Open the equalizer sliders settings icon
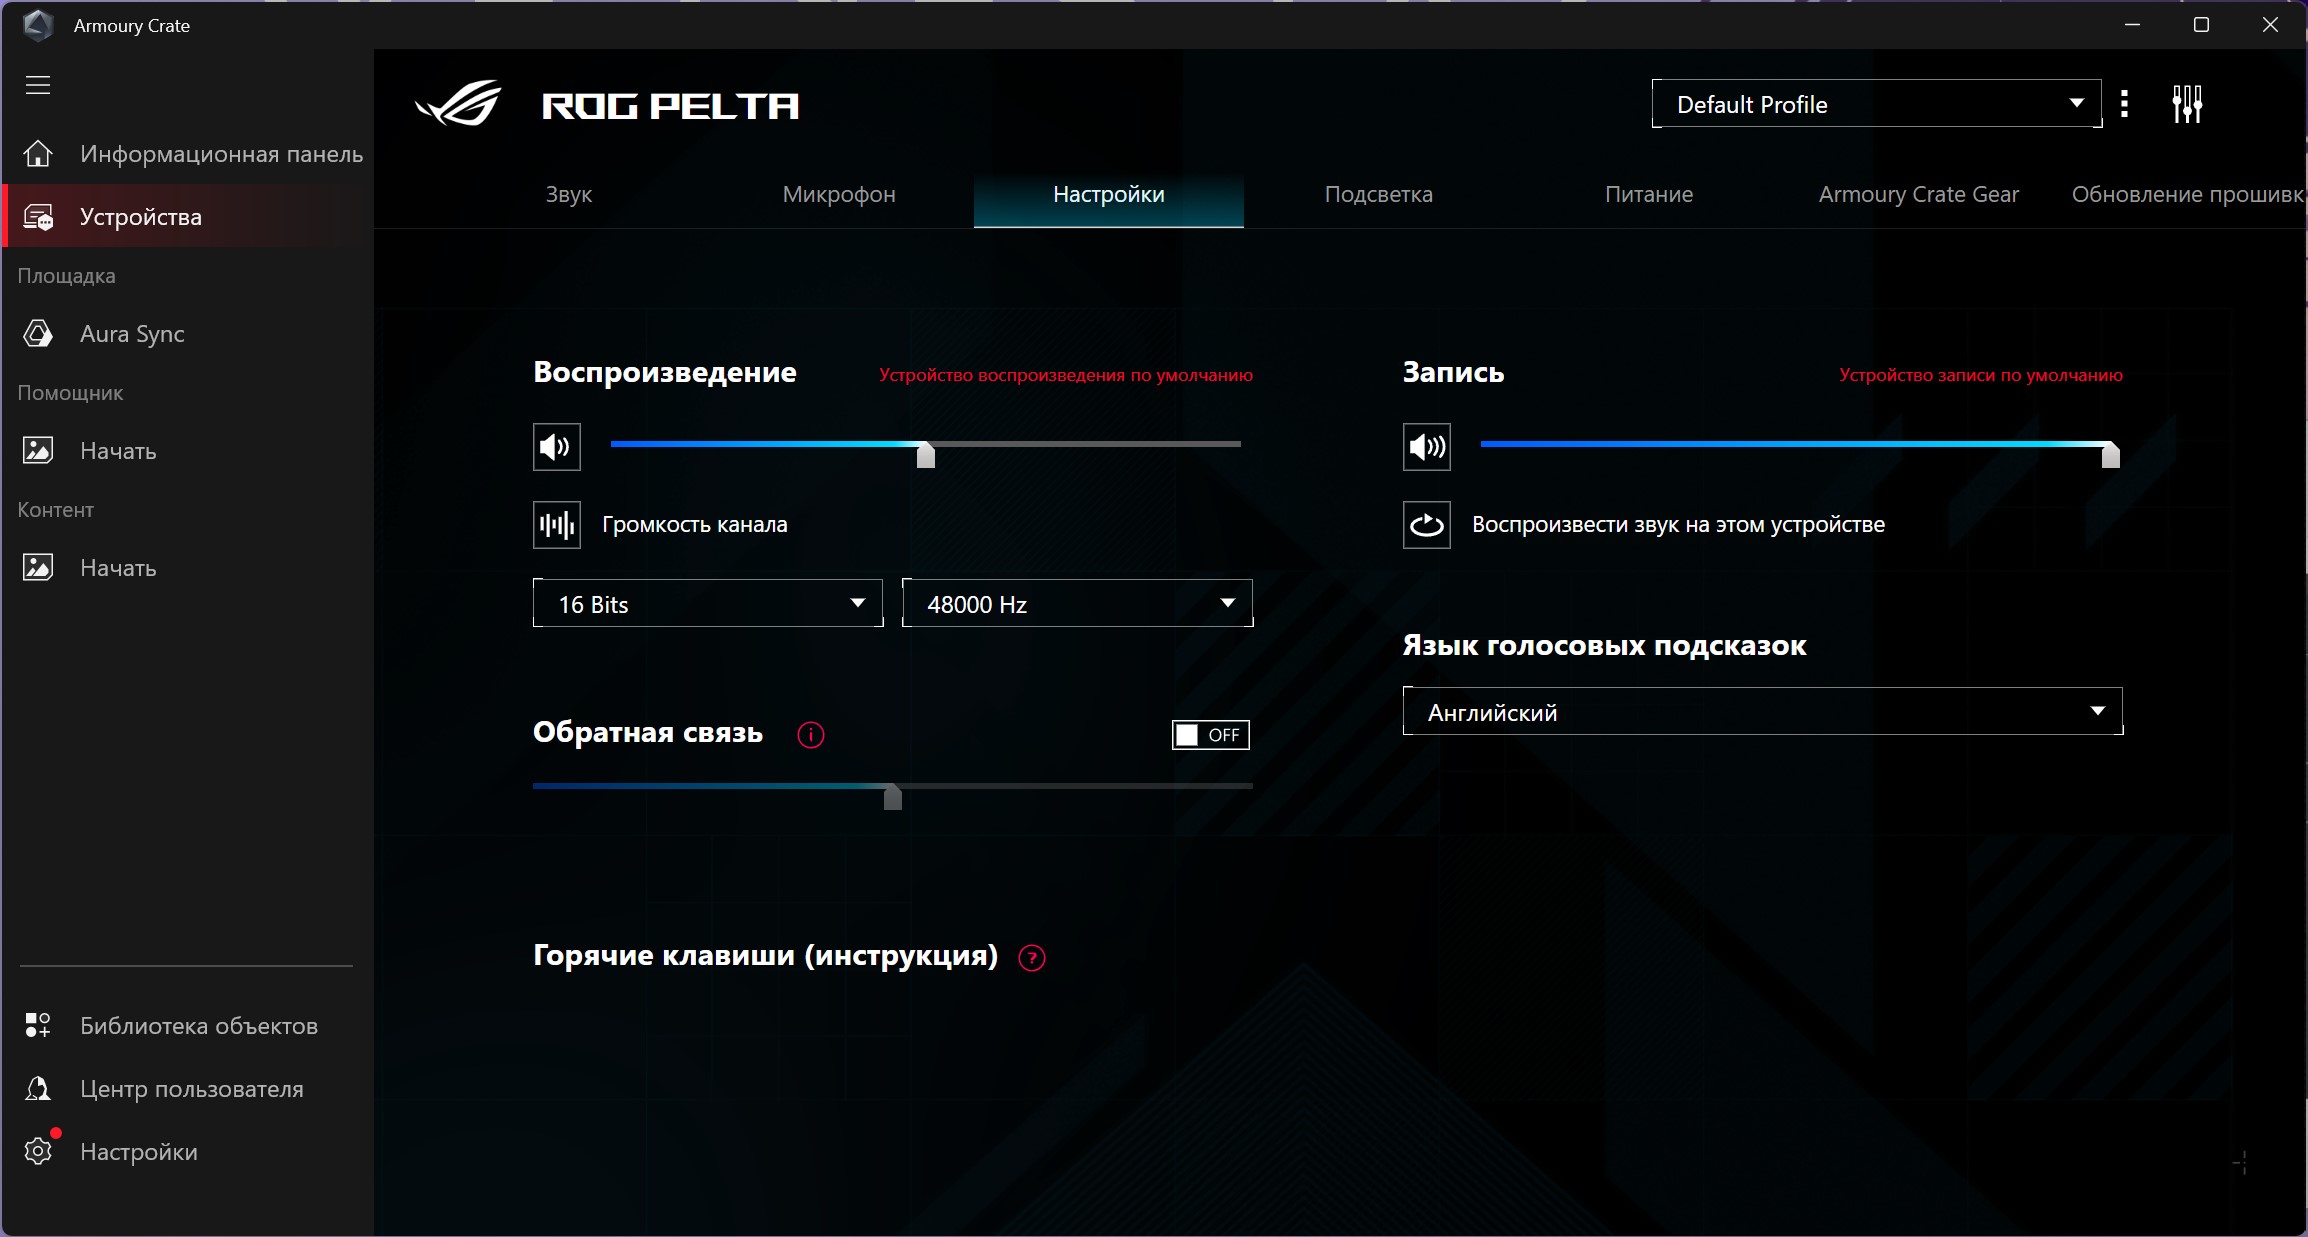Viewport: 2308px width, 1237px height. tap(2187, 104)
